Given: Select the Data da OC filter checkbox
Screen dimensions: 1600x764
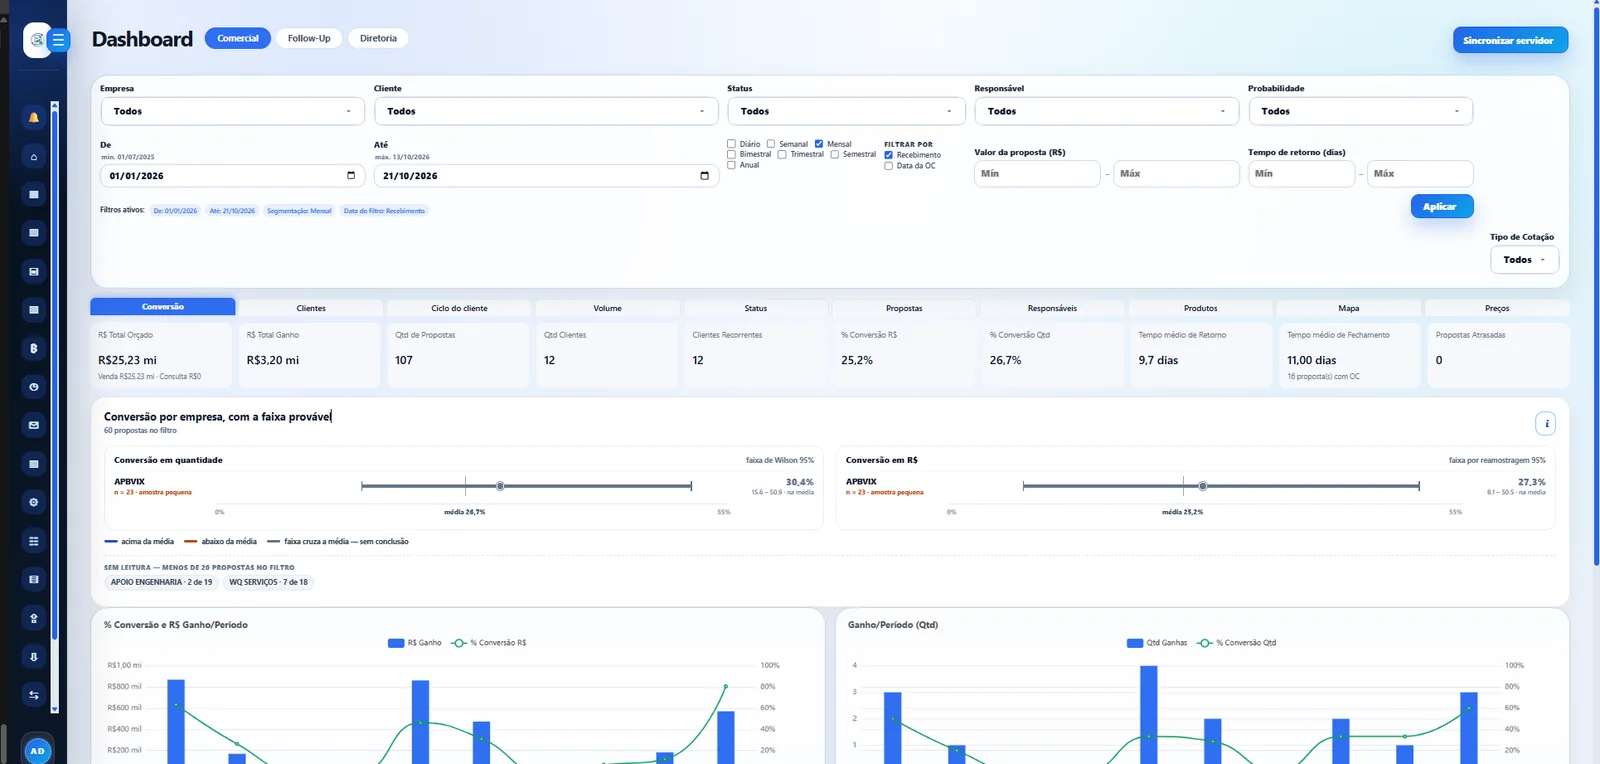Looking at the screenshot, I should 889,166.
